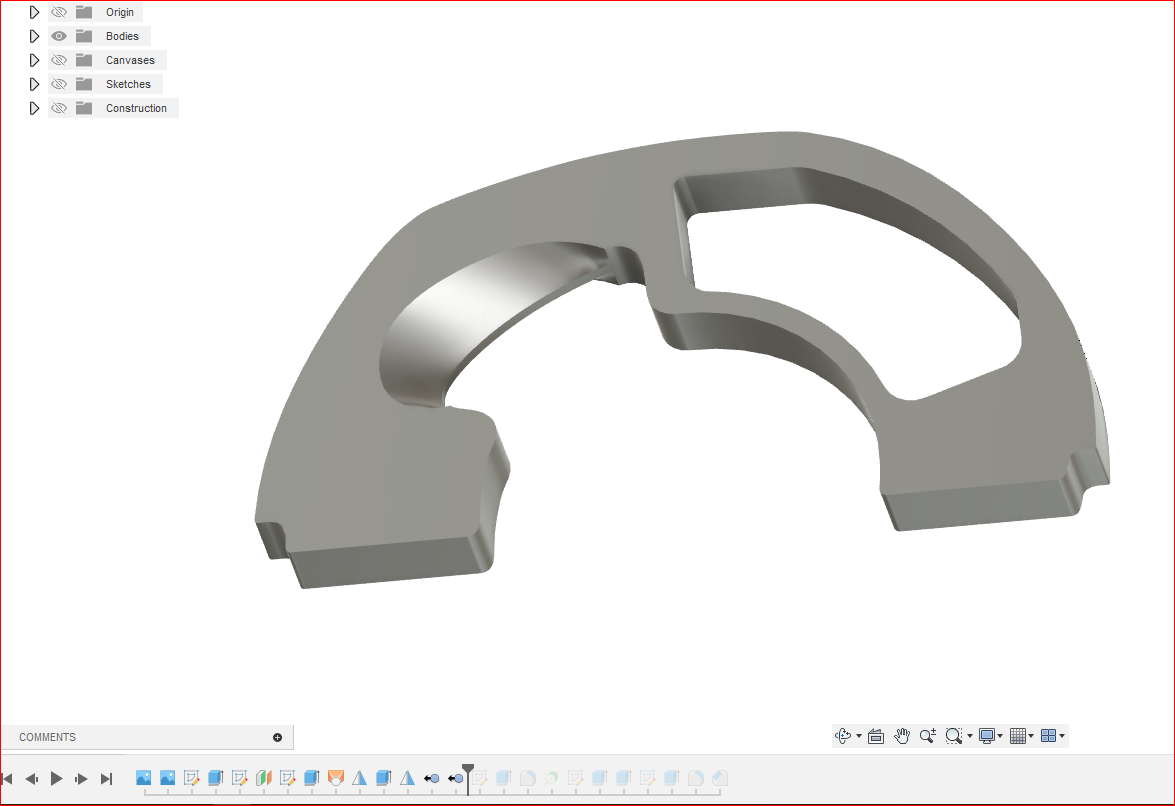Click the Grid and Snaps icon
Screen dimensions: 1175x806
[x=1019, y=735]
